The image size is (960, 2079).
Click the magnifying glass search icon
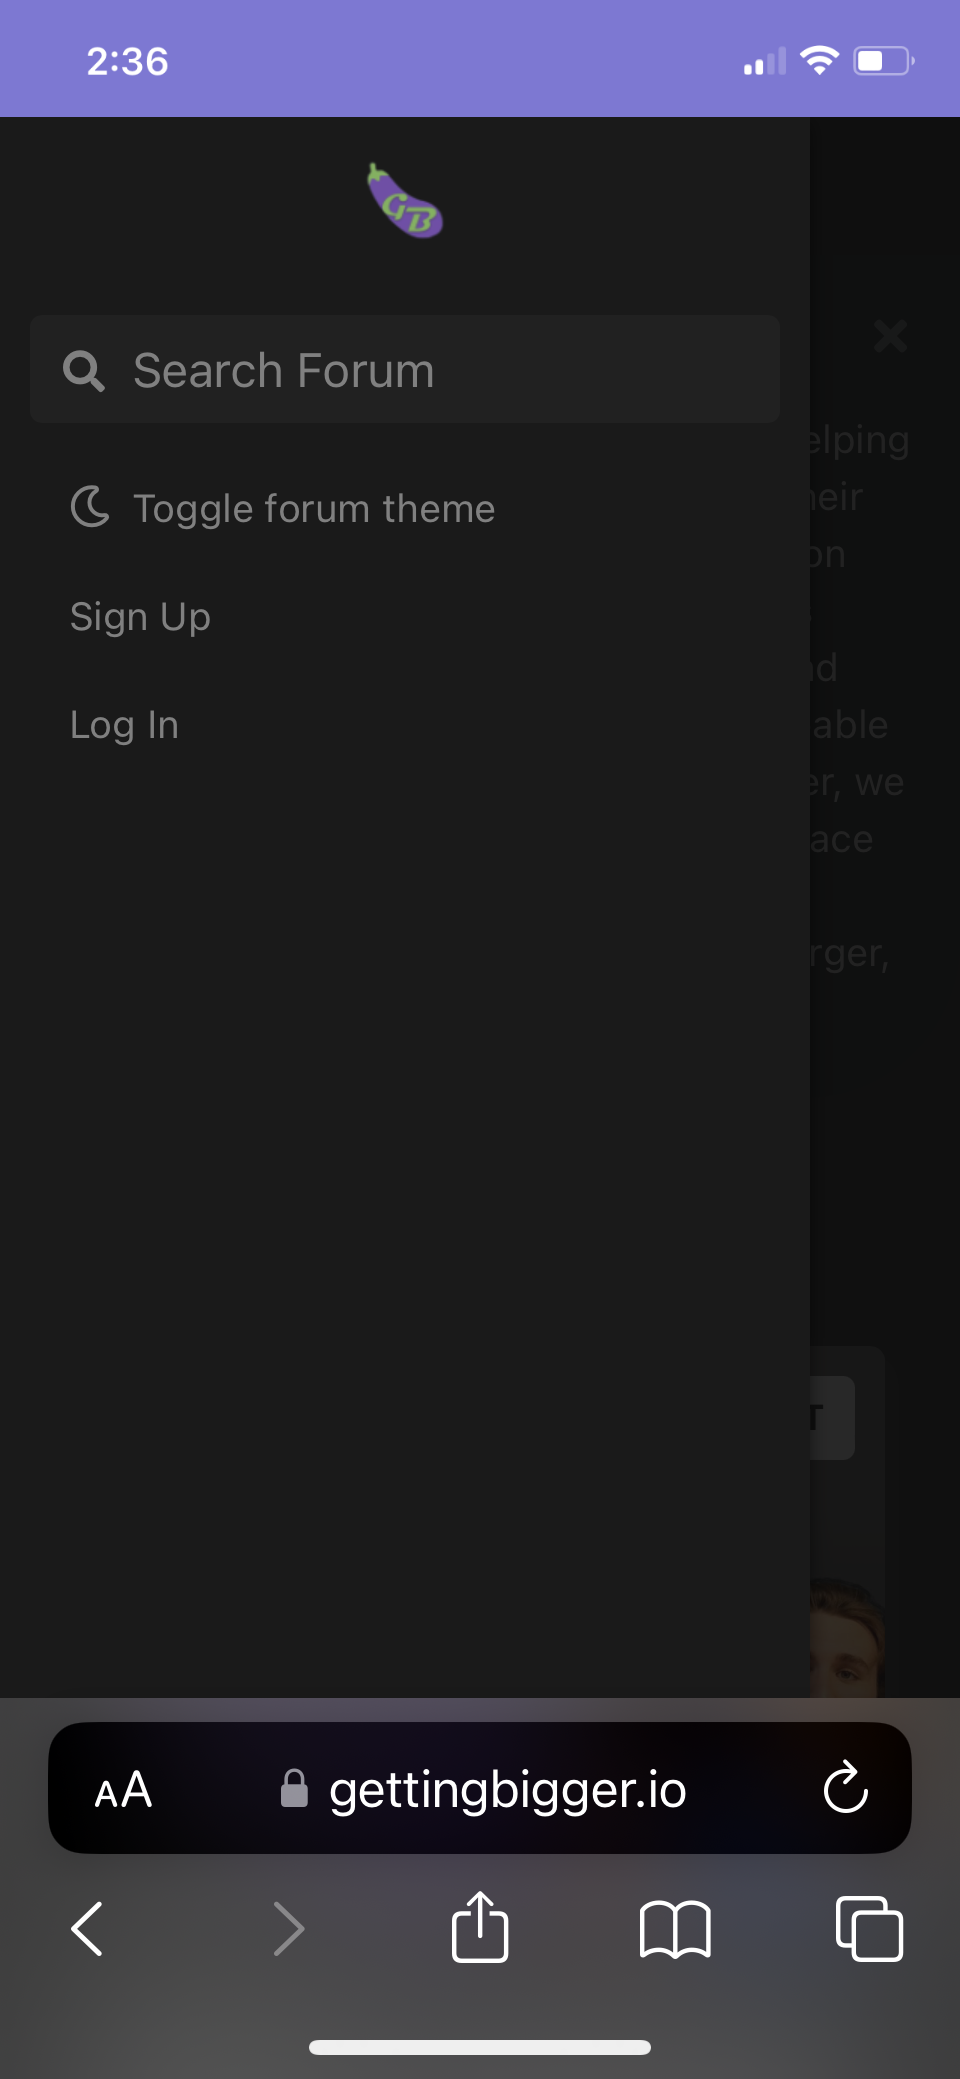pos(84,371)
